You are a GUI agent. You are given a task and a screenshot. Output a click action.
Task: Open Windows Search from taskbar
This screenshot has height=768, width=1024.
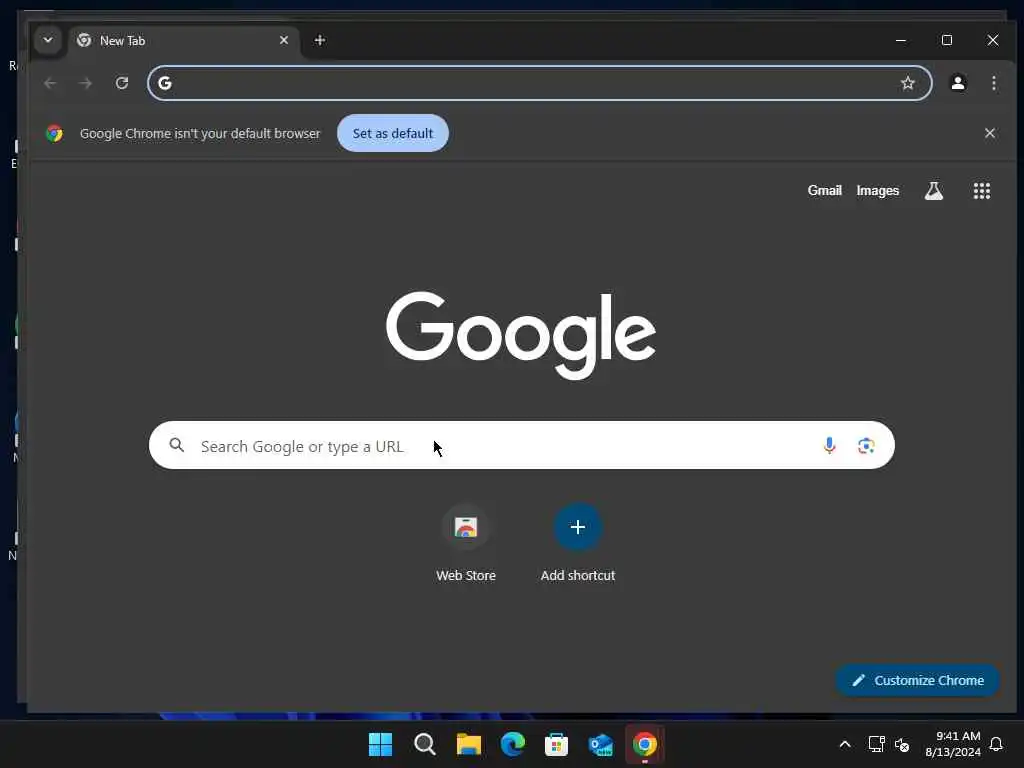(424, 744)
